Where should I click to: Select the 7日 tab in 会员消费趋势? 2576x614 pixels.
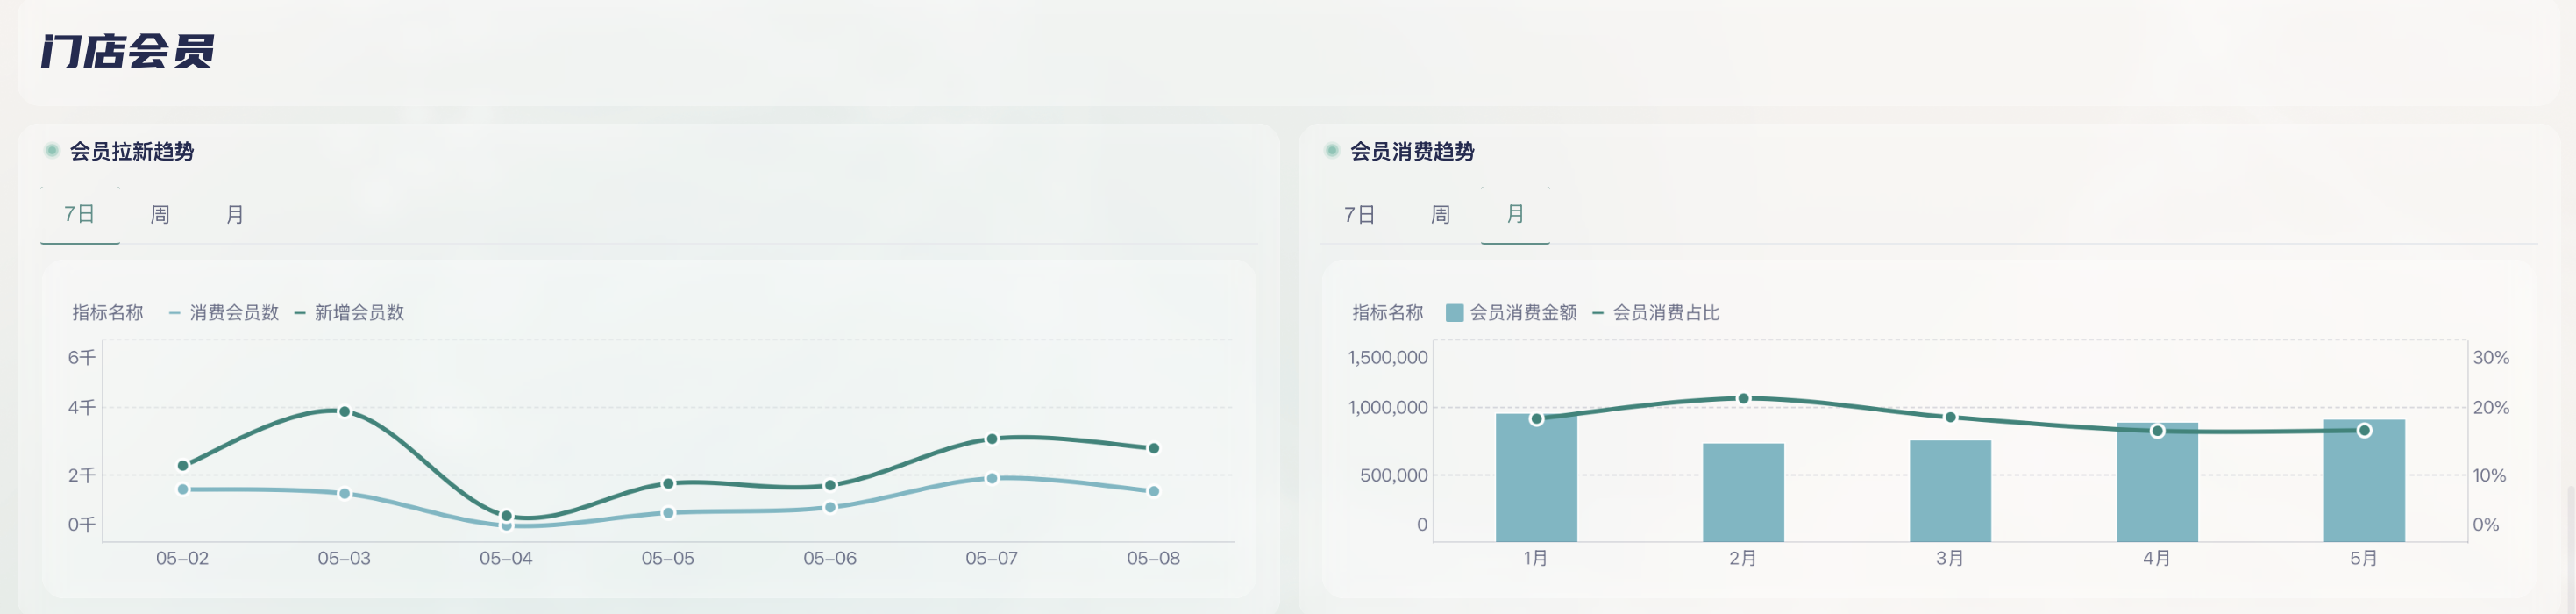coord(1359,214)
